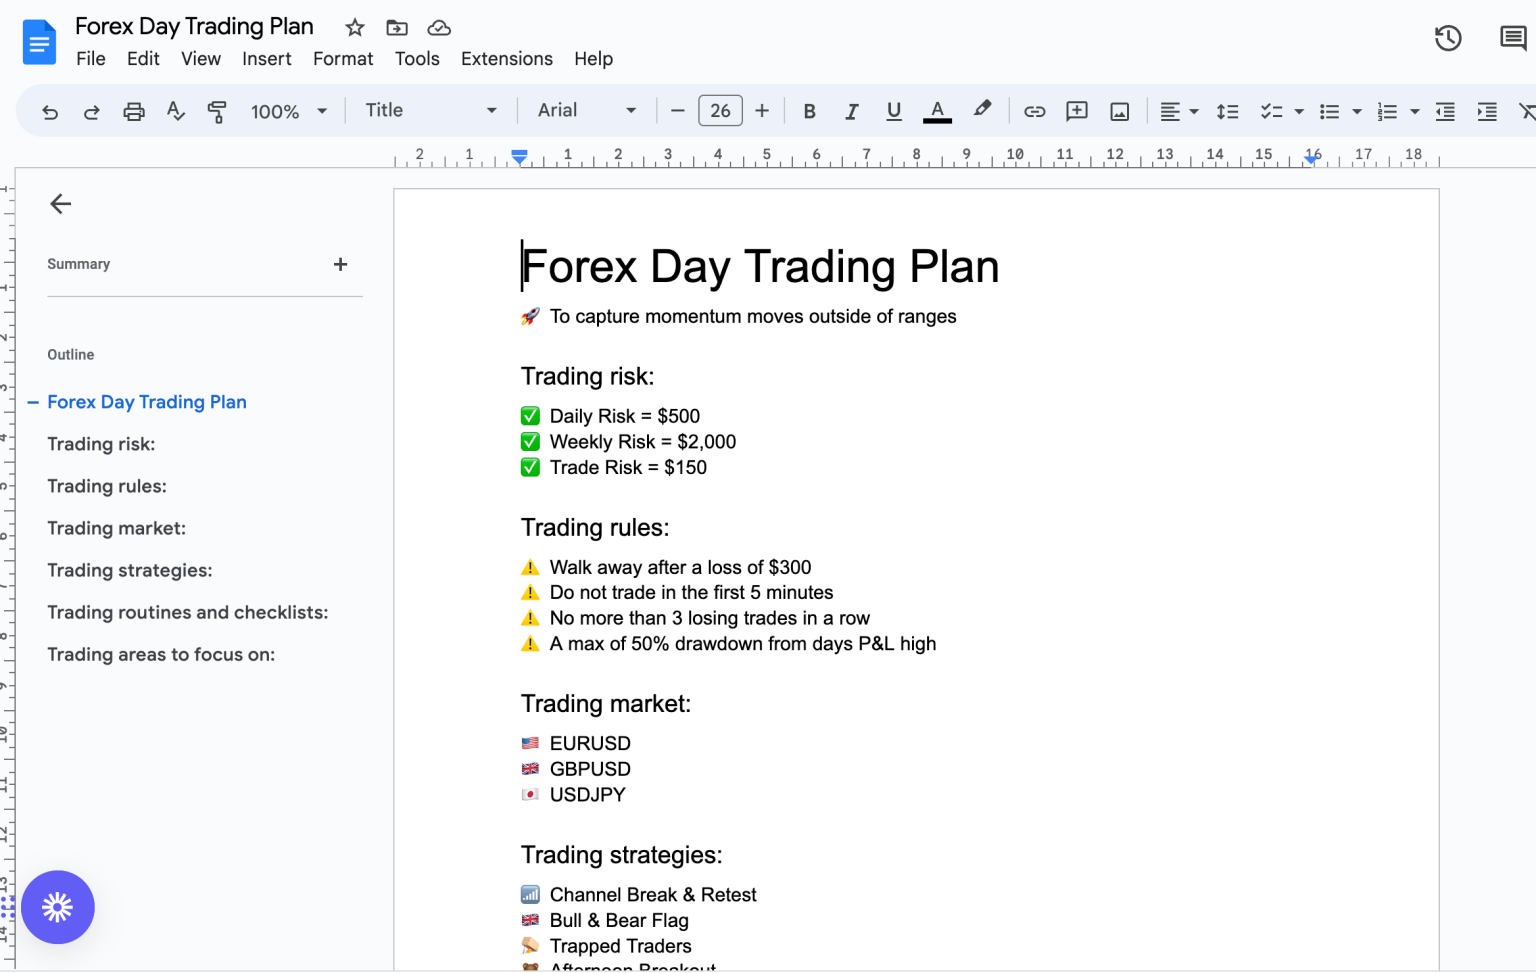Click the font size field showing 26

click(720, 111)
